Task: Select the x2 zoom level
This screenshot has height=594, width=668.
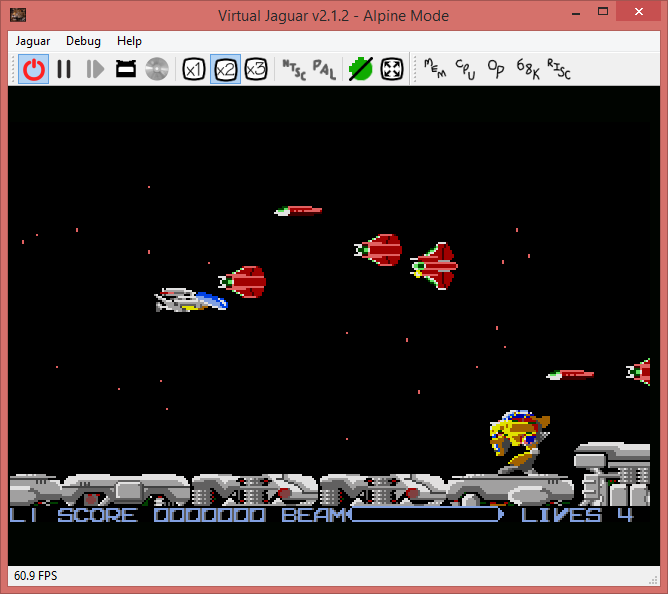Action: (225, 69)
